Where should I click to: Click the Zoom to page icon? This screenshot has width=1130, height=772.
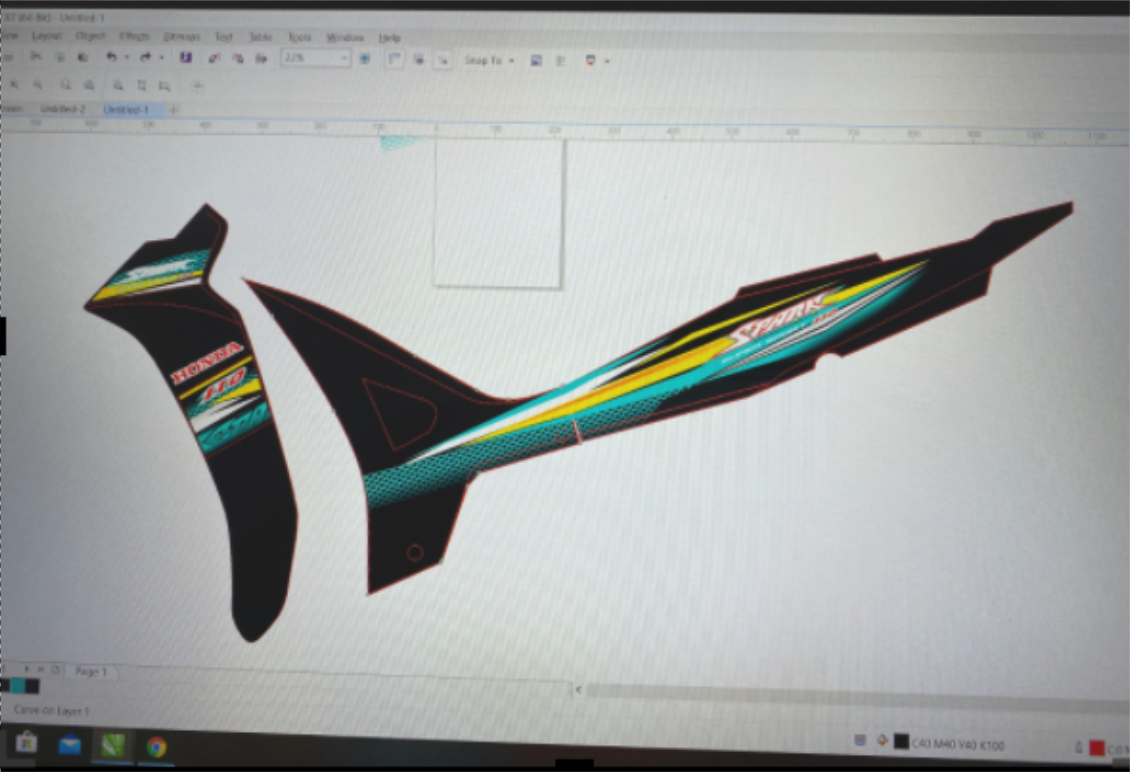(x=117, y=86)
